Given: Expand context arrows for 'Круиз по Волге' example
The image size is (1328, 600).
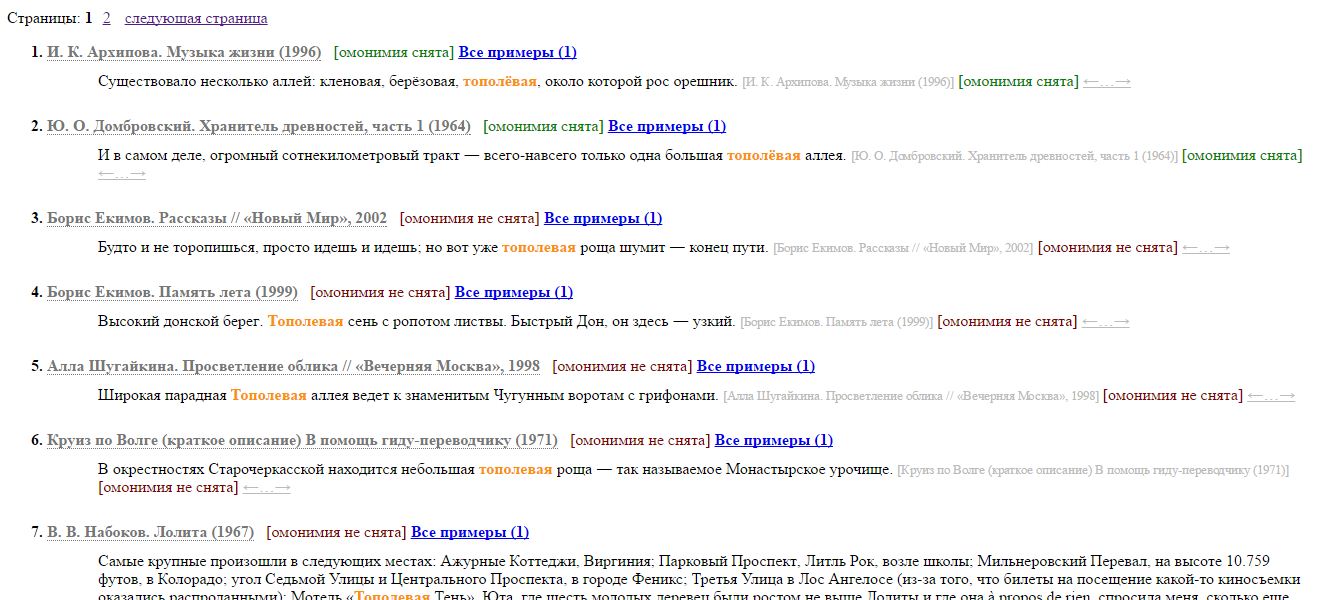Looking at the screenshot, I should [266, 488].
